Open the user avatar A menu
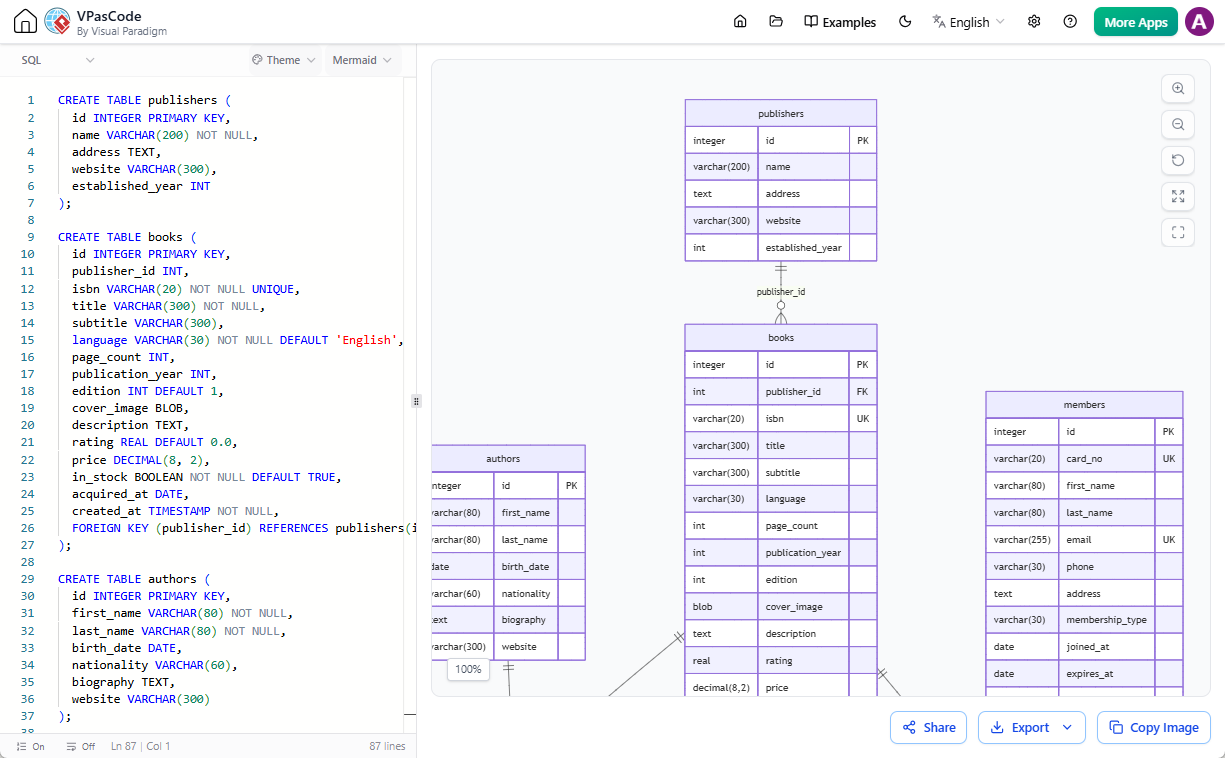The width and height of the screenshot is (1225, 758). [x=1199, y=22]
